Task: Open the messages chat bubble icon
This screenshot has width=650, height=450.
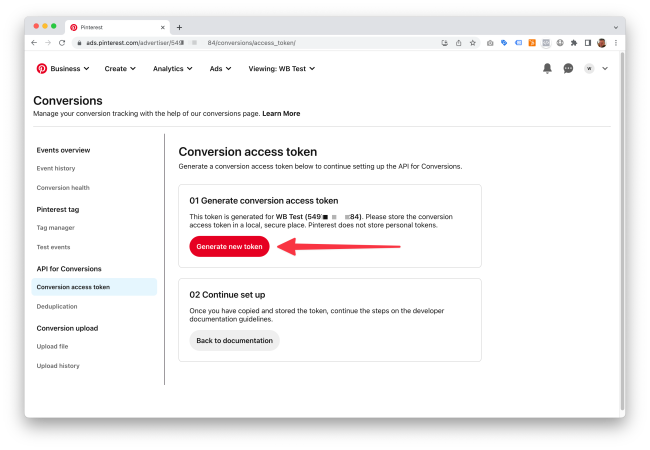Action: 568,68
